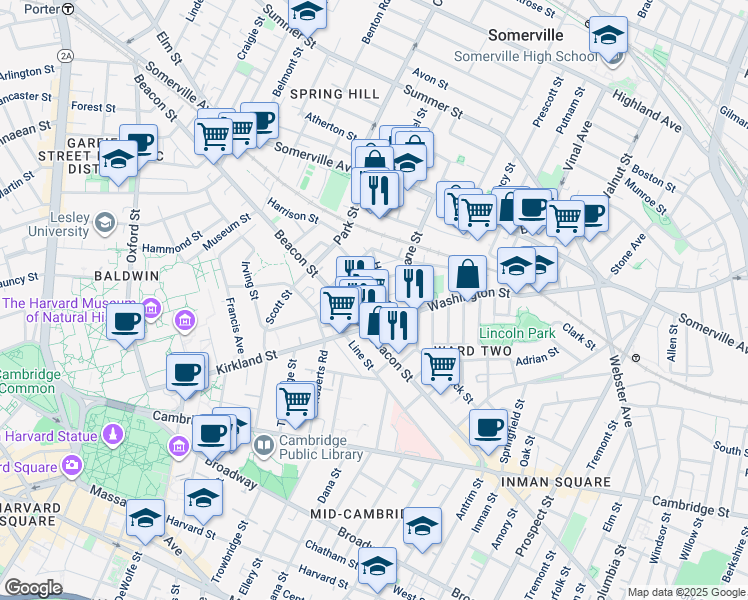Open the restaurant marker left of Washington St label
748x600 pixels.
click(x=415, y=284)
